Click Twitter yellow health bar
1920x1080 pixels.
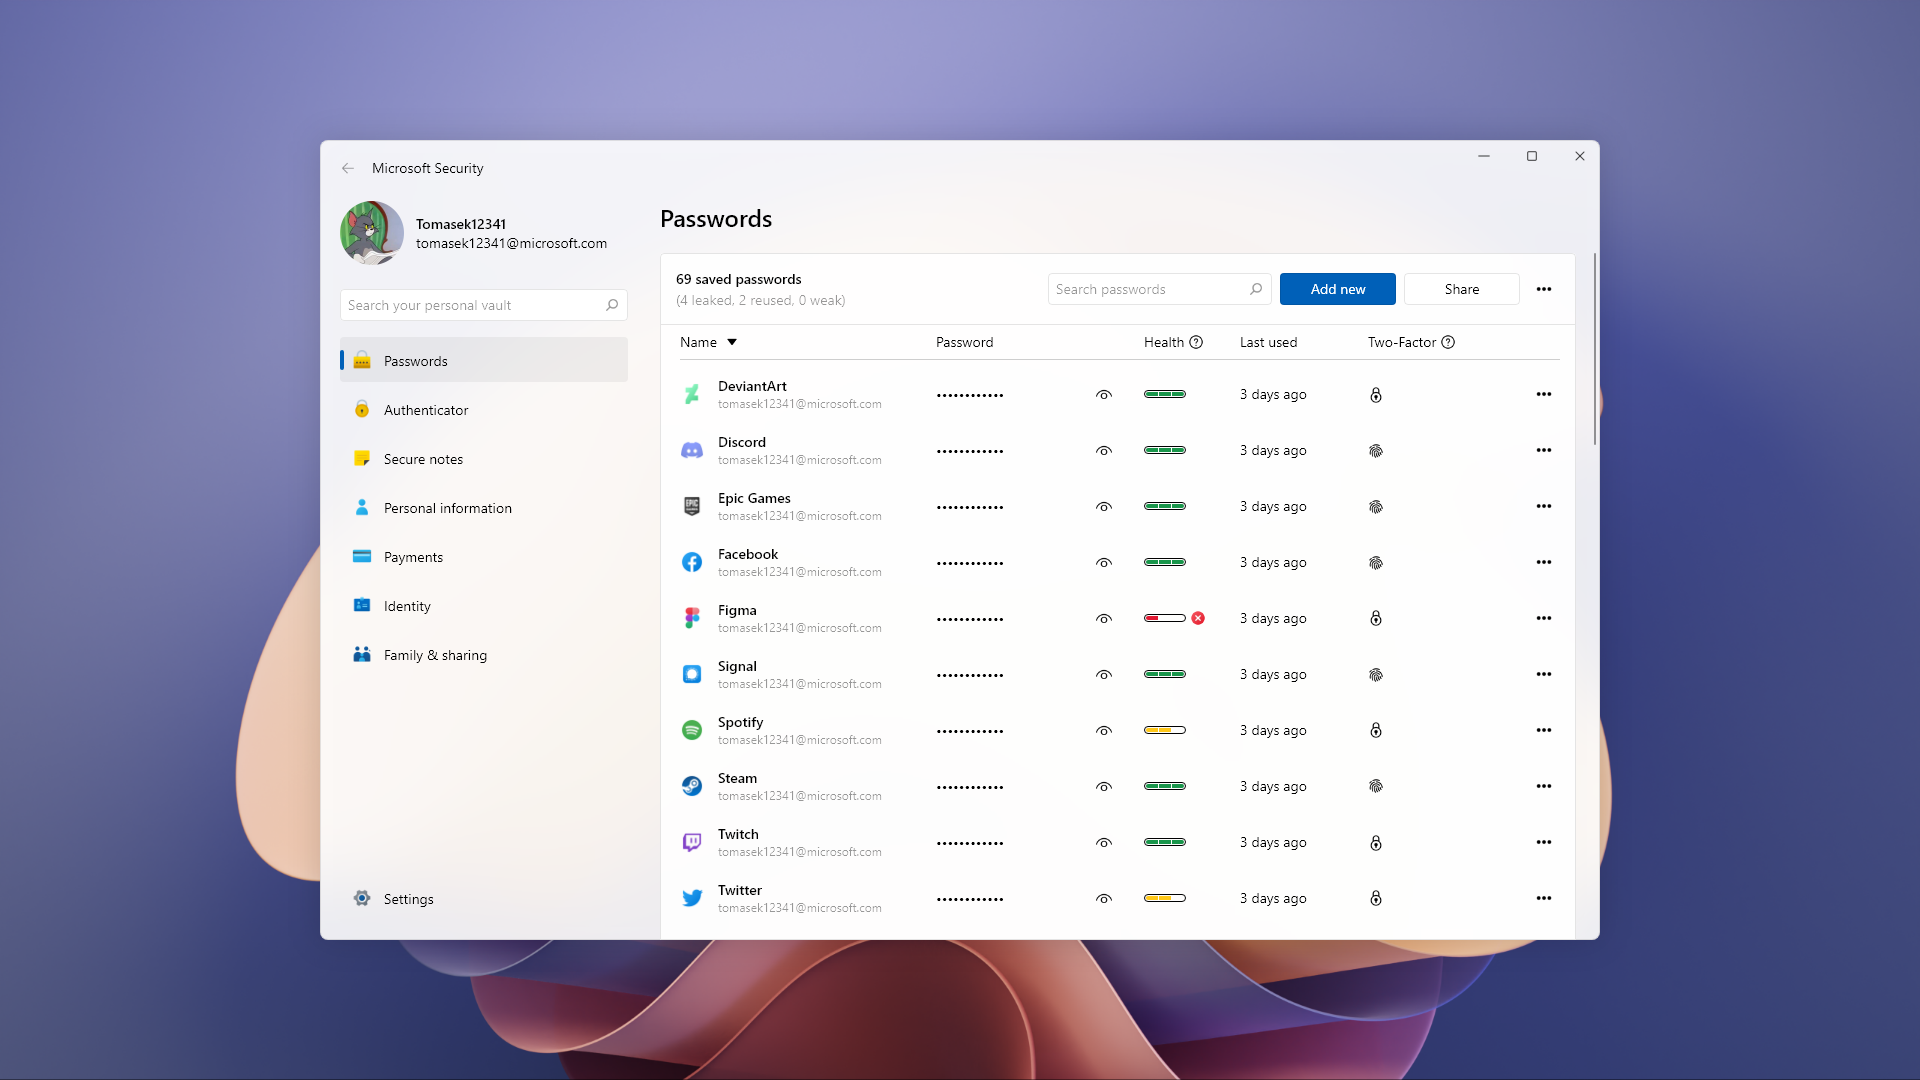pyautogui.click(x=1165, y=898)
